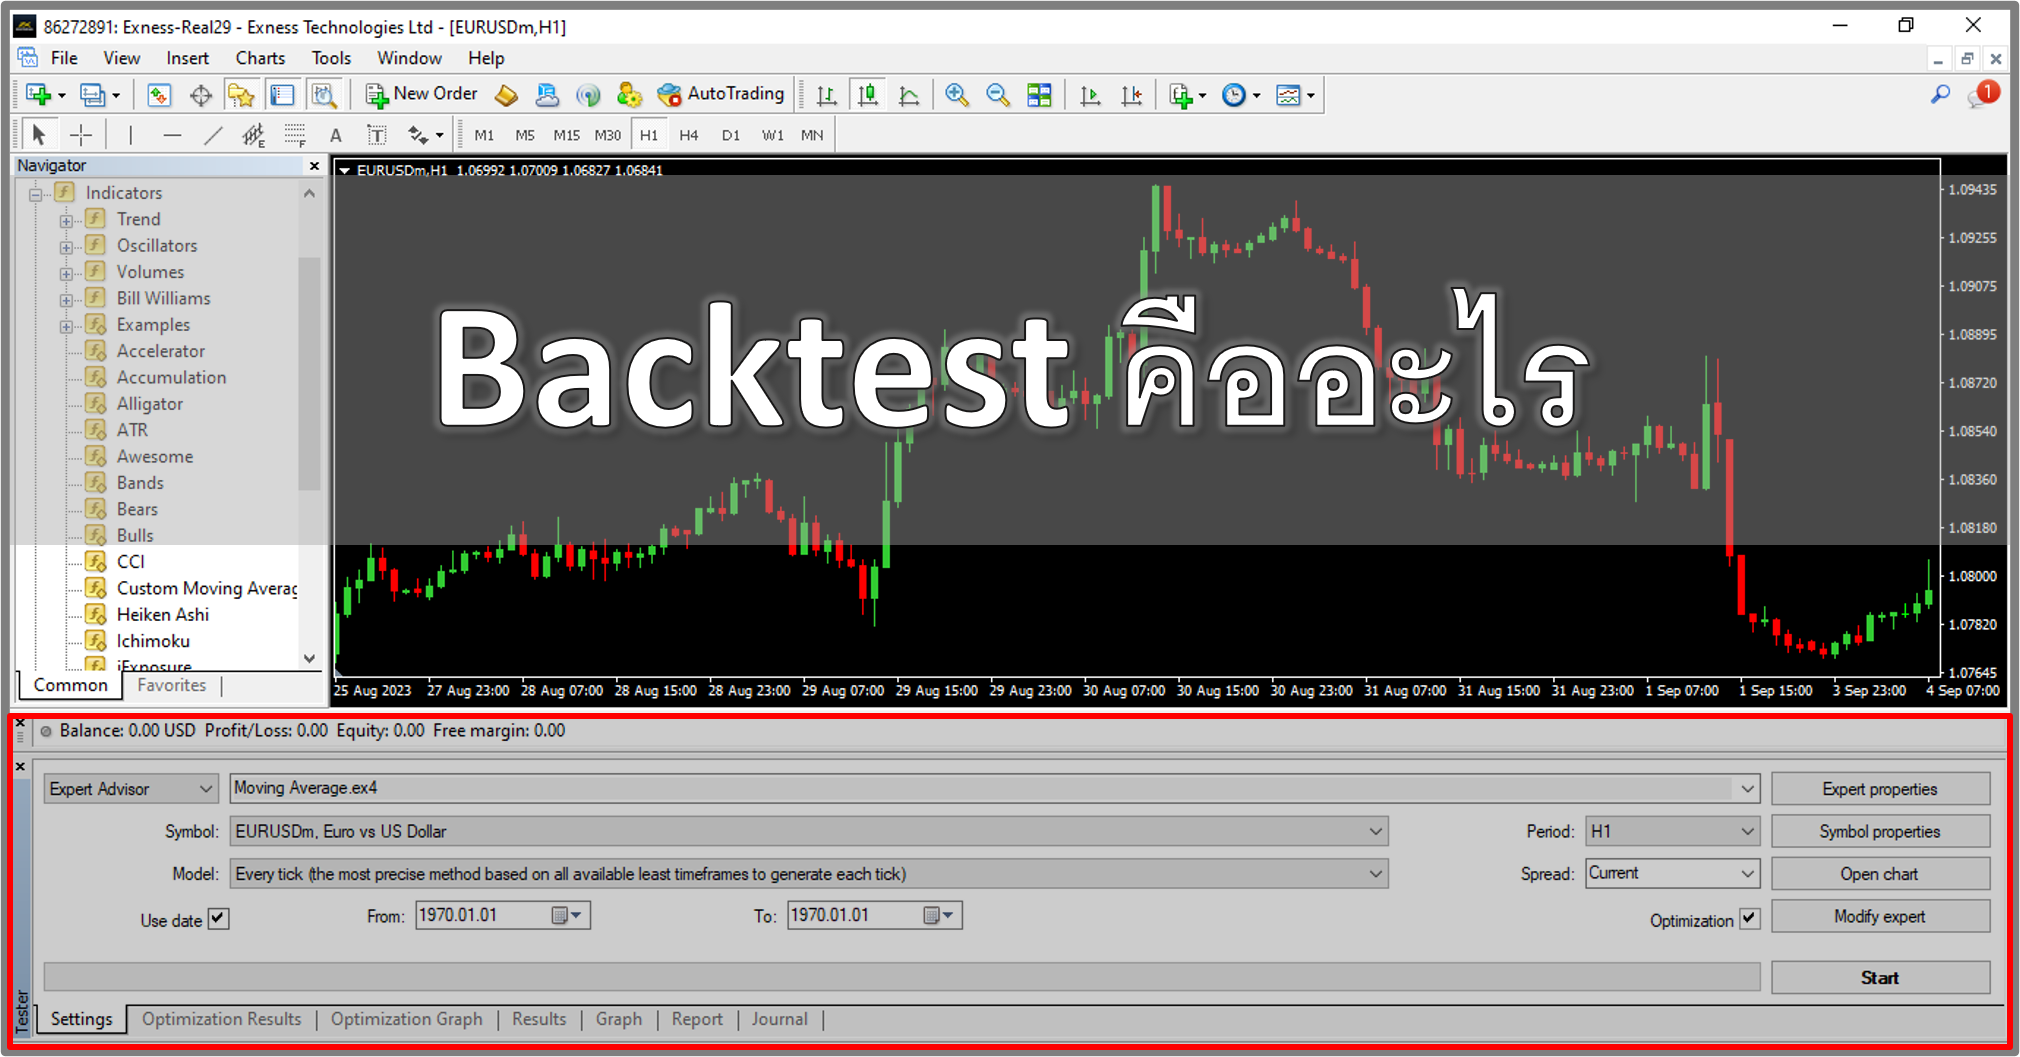2020x1057 pixels.
Task: Toggle AutoTrading on the toolbar
Action: (721, 94)
